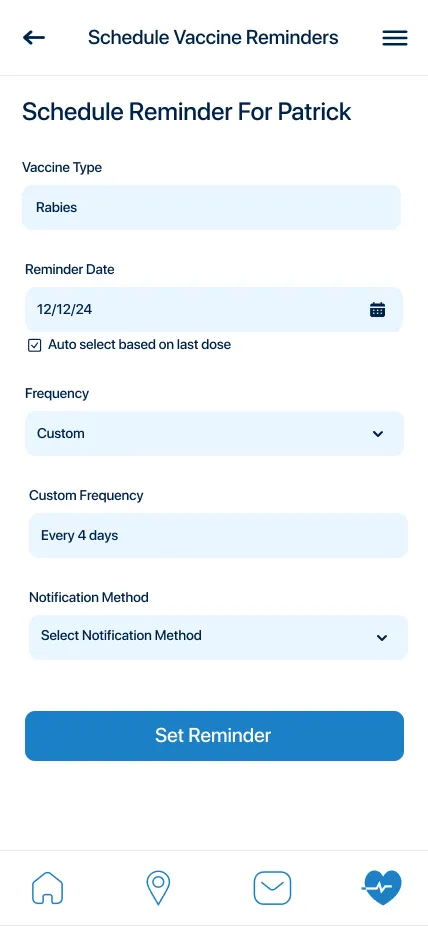Image resolution: width=428 pixels, height=926 pixels.
Task: Open the Select Notification Method dropdown
Action: click(x=218, y=637)
